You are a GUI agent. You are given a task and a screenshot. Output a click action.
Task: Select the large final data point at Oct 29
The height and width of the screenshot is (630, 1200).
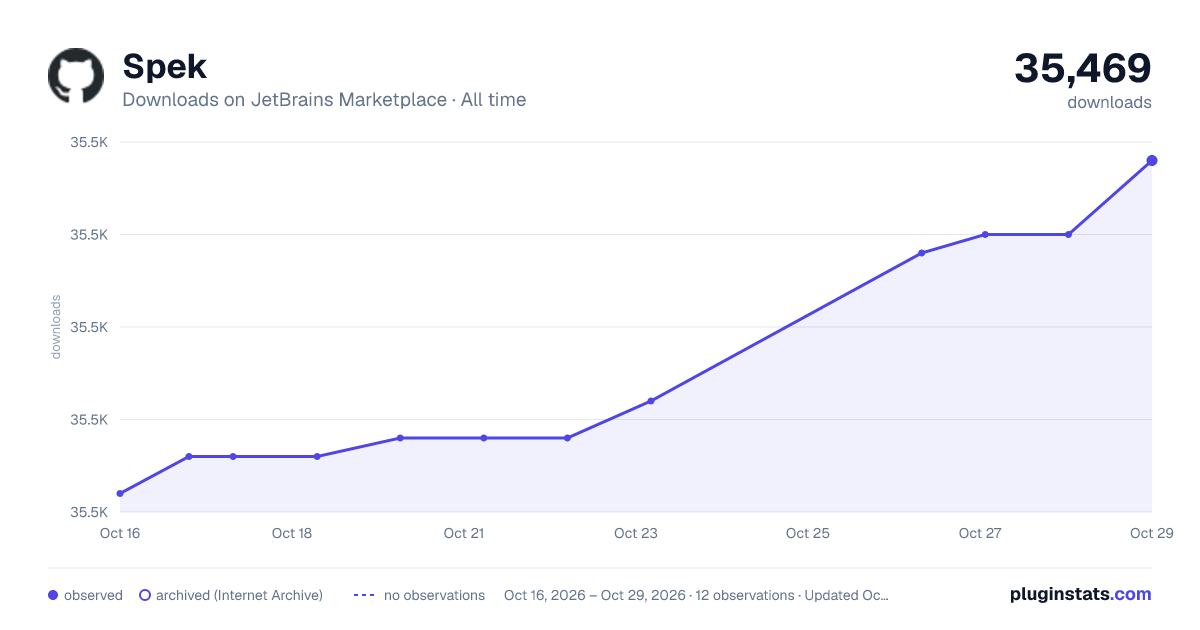[x=1152, y=160]
